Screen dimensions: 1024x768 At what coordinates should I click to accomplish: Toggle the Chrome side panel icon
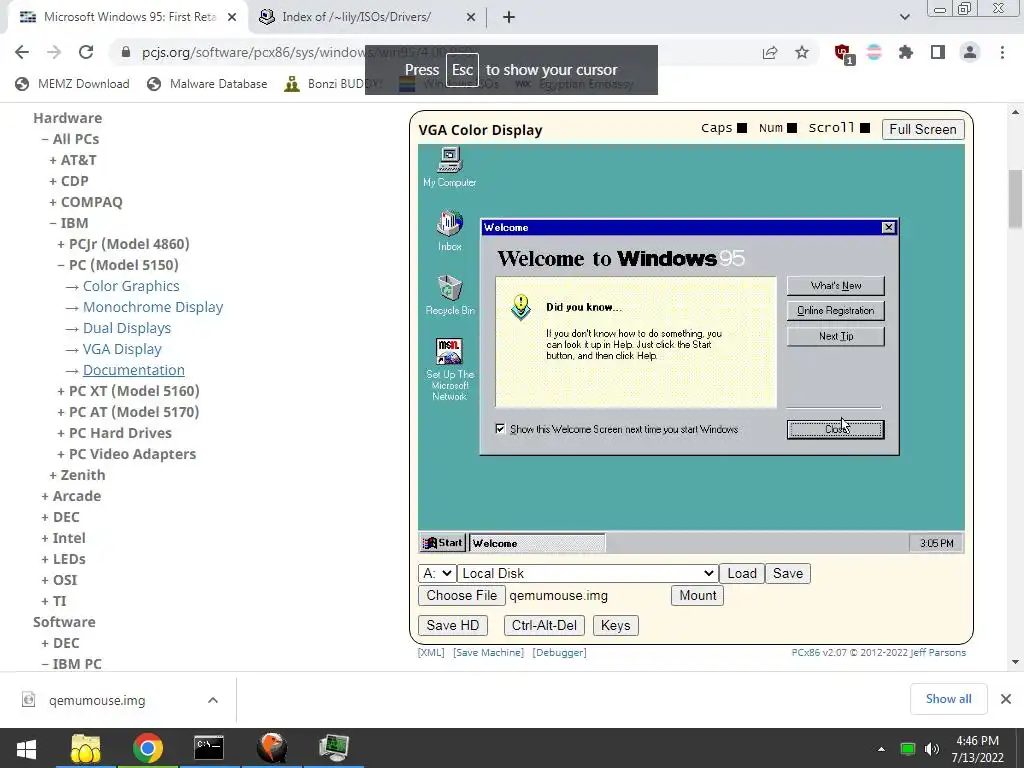point(938,52)
